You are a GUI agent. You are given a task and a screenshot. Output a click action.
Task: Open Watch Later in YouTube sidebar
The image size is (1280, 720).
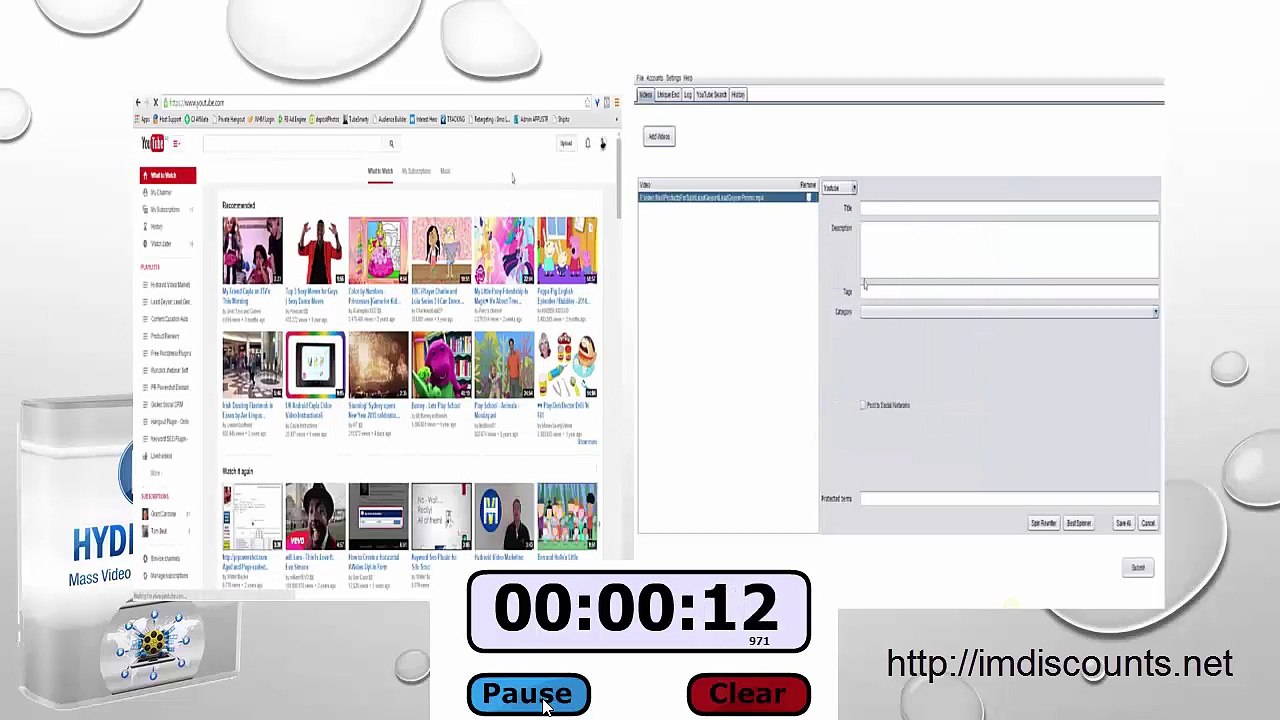point(160,244)
